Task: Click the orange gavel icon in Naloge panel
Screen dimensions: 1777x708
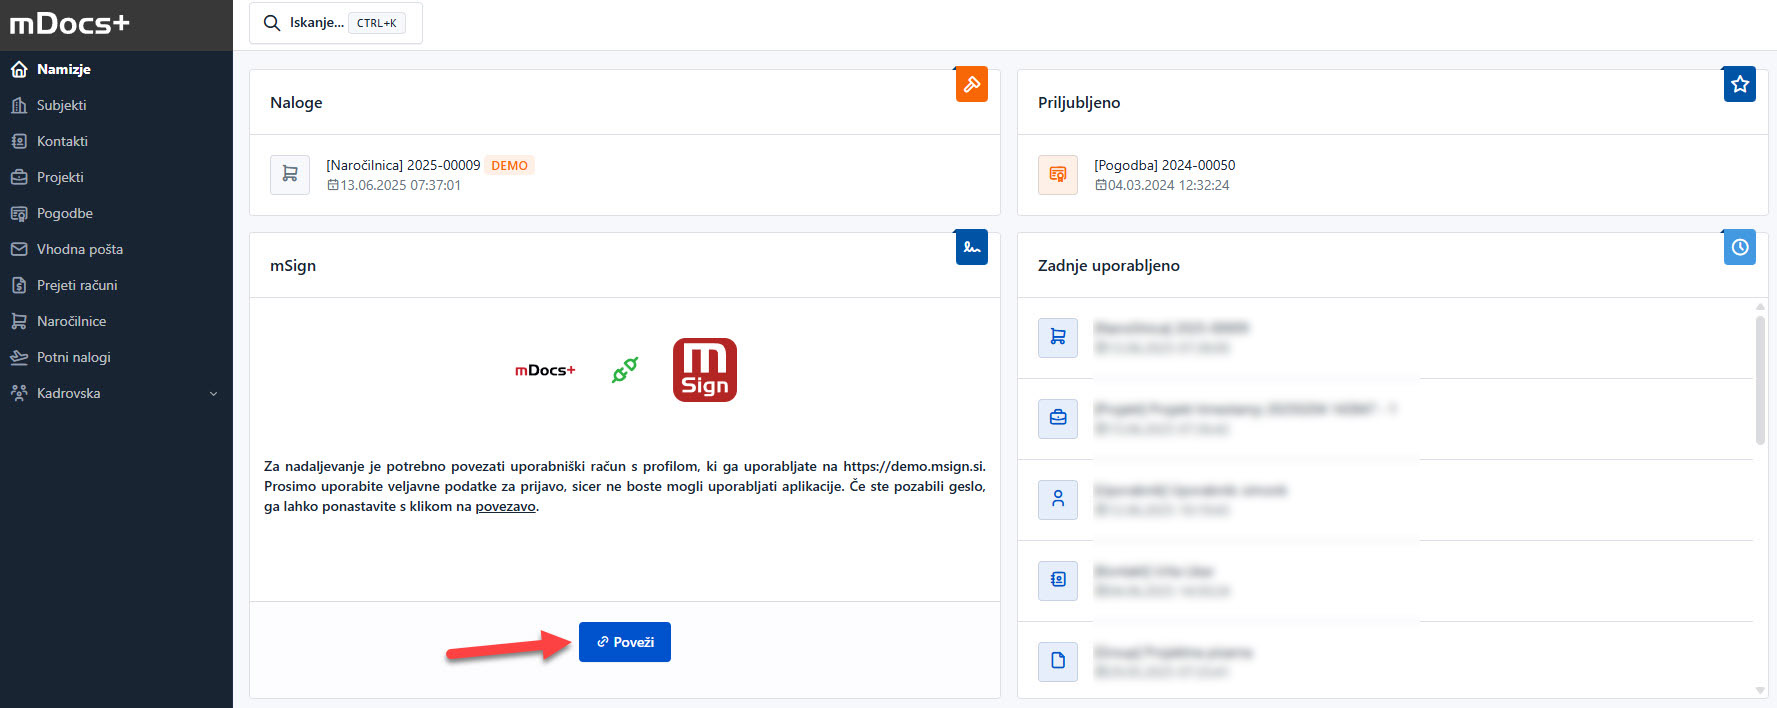Action: click(x=971, y=85)
